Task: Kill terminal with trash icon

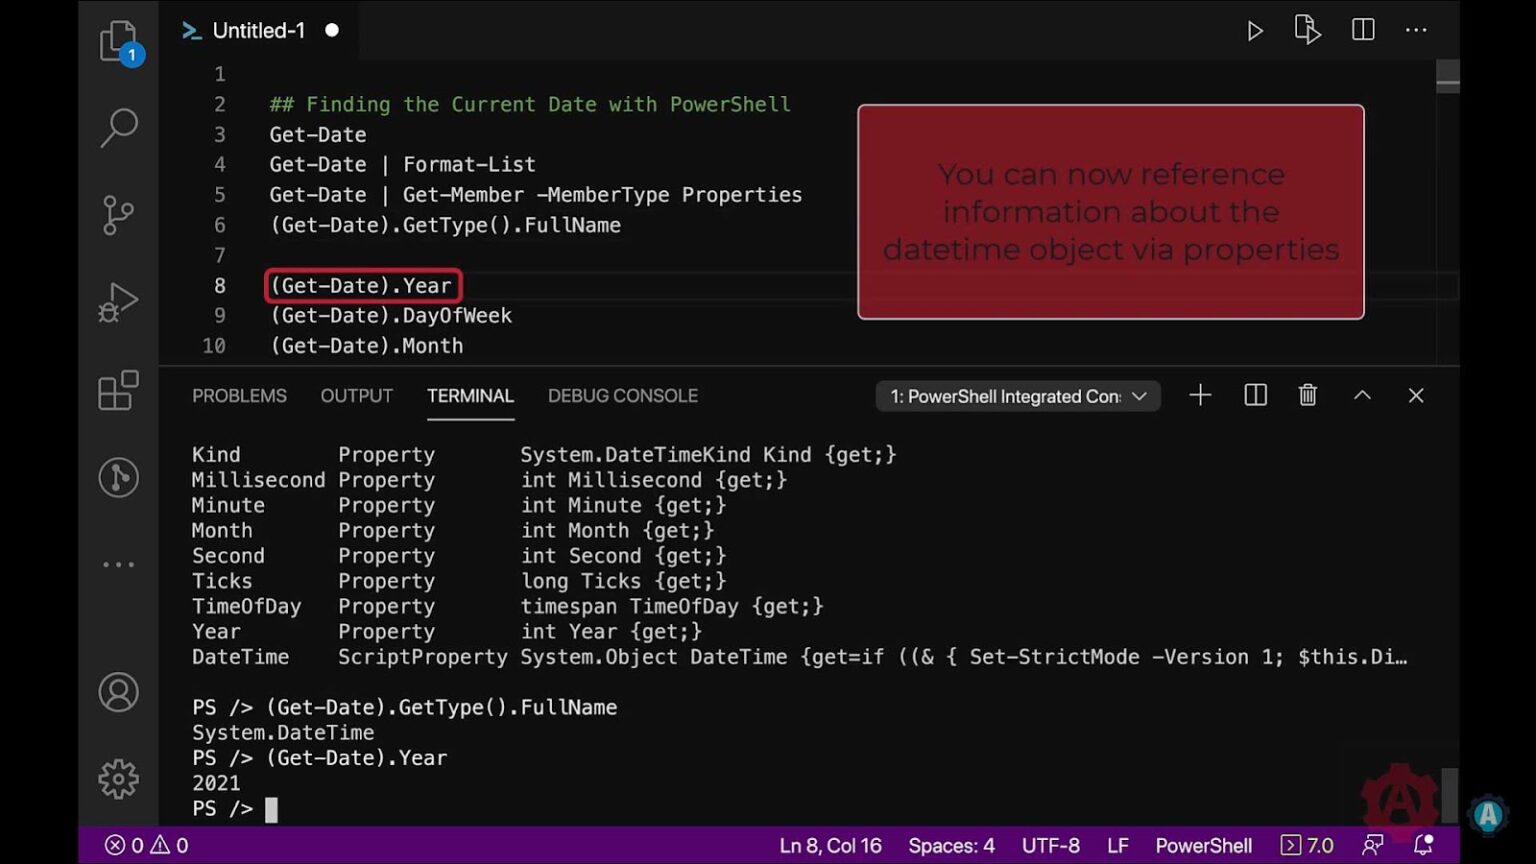Action: tap(1307, 396)
